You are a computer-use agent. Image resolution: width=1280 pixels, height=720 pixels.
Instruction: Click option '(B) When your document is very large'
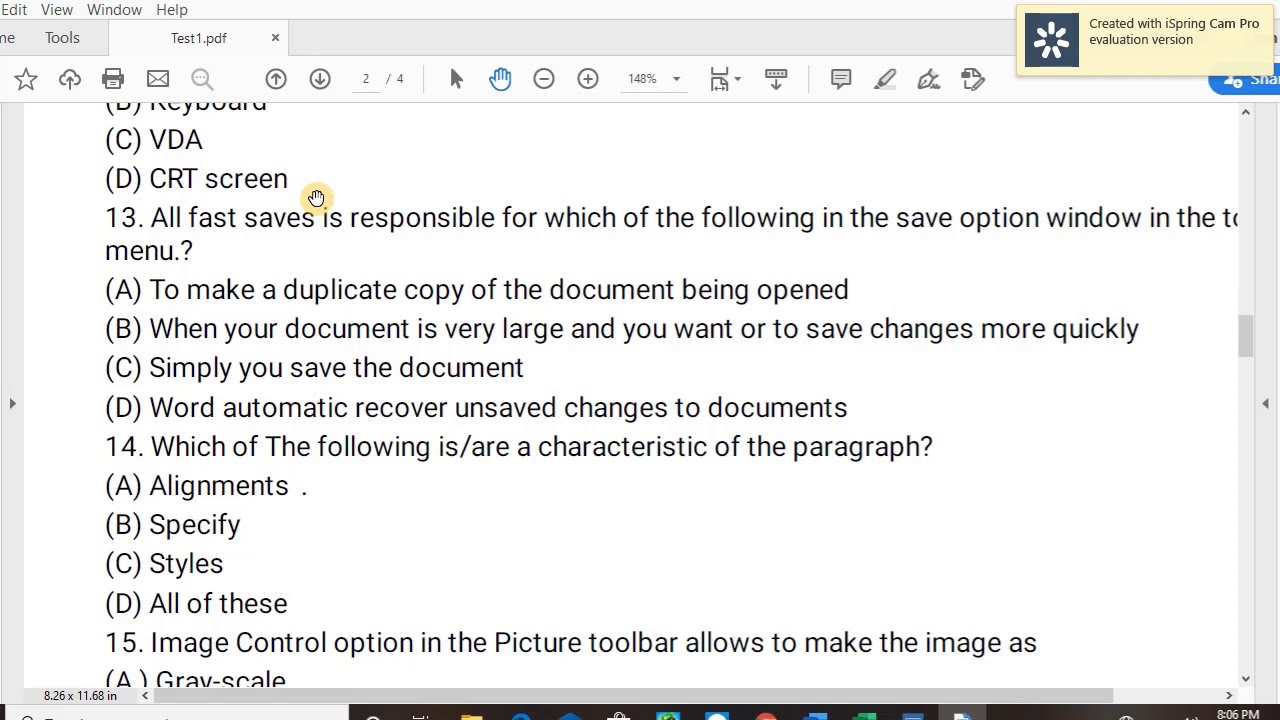click(622, 329)
